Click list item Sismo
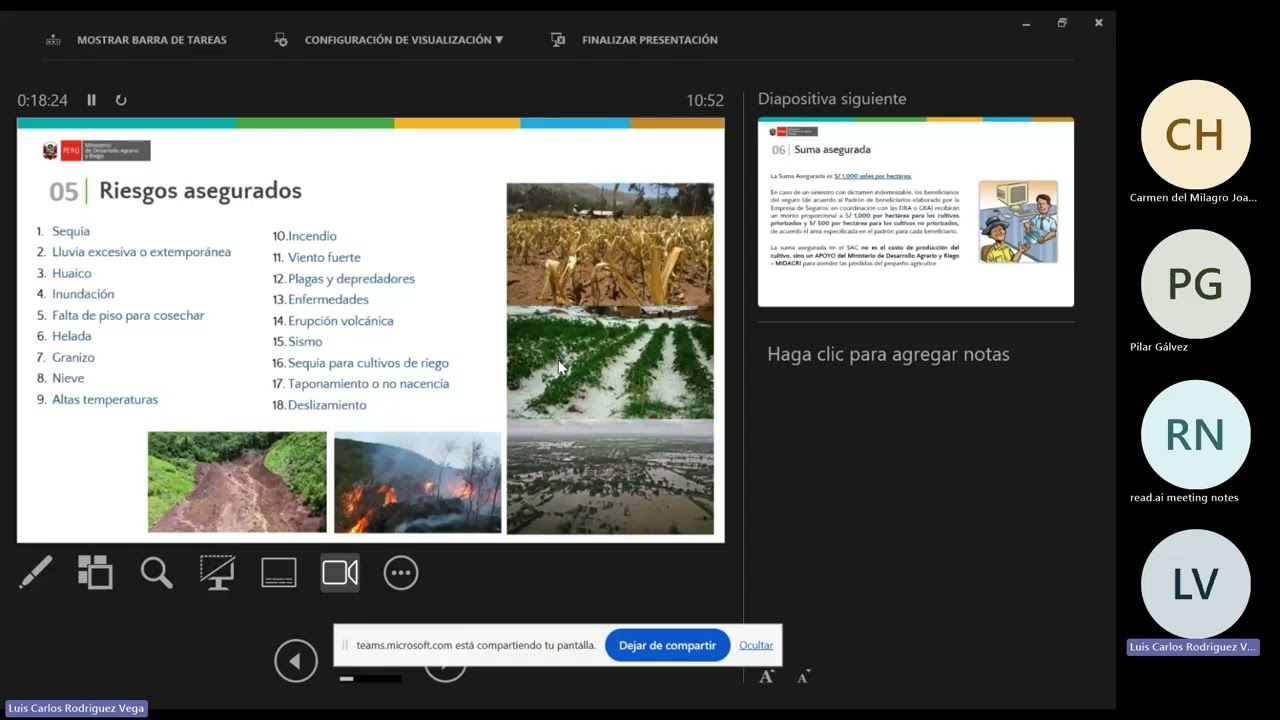Screen dimensions: 1280x720 point(305,341)
